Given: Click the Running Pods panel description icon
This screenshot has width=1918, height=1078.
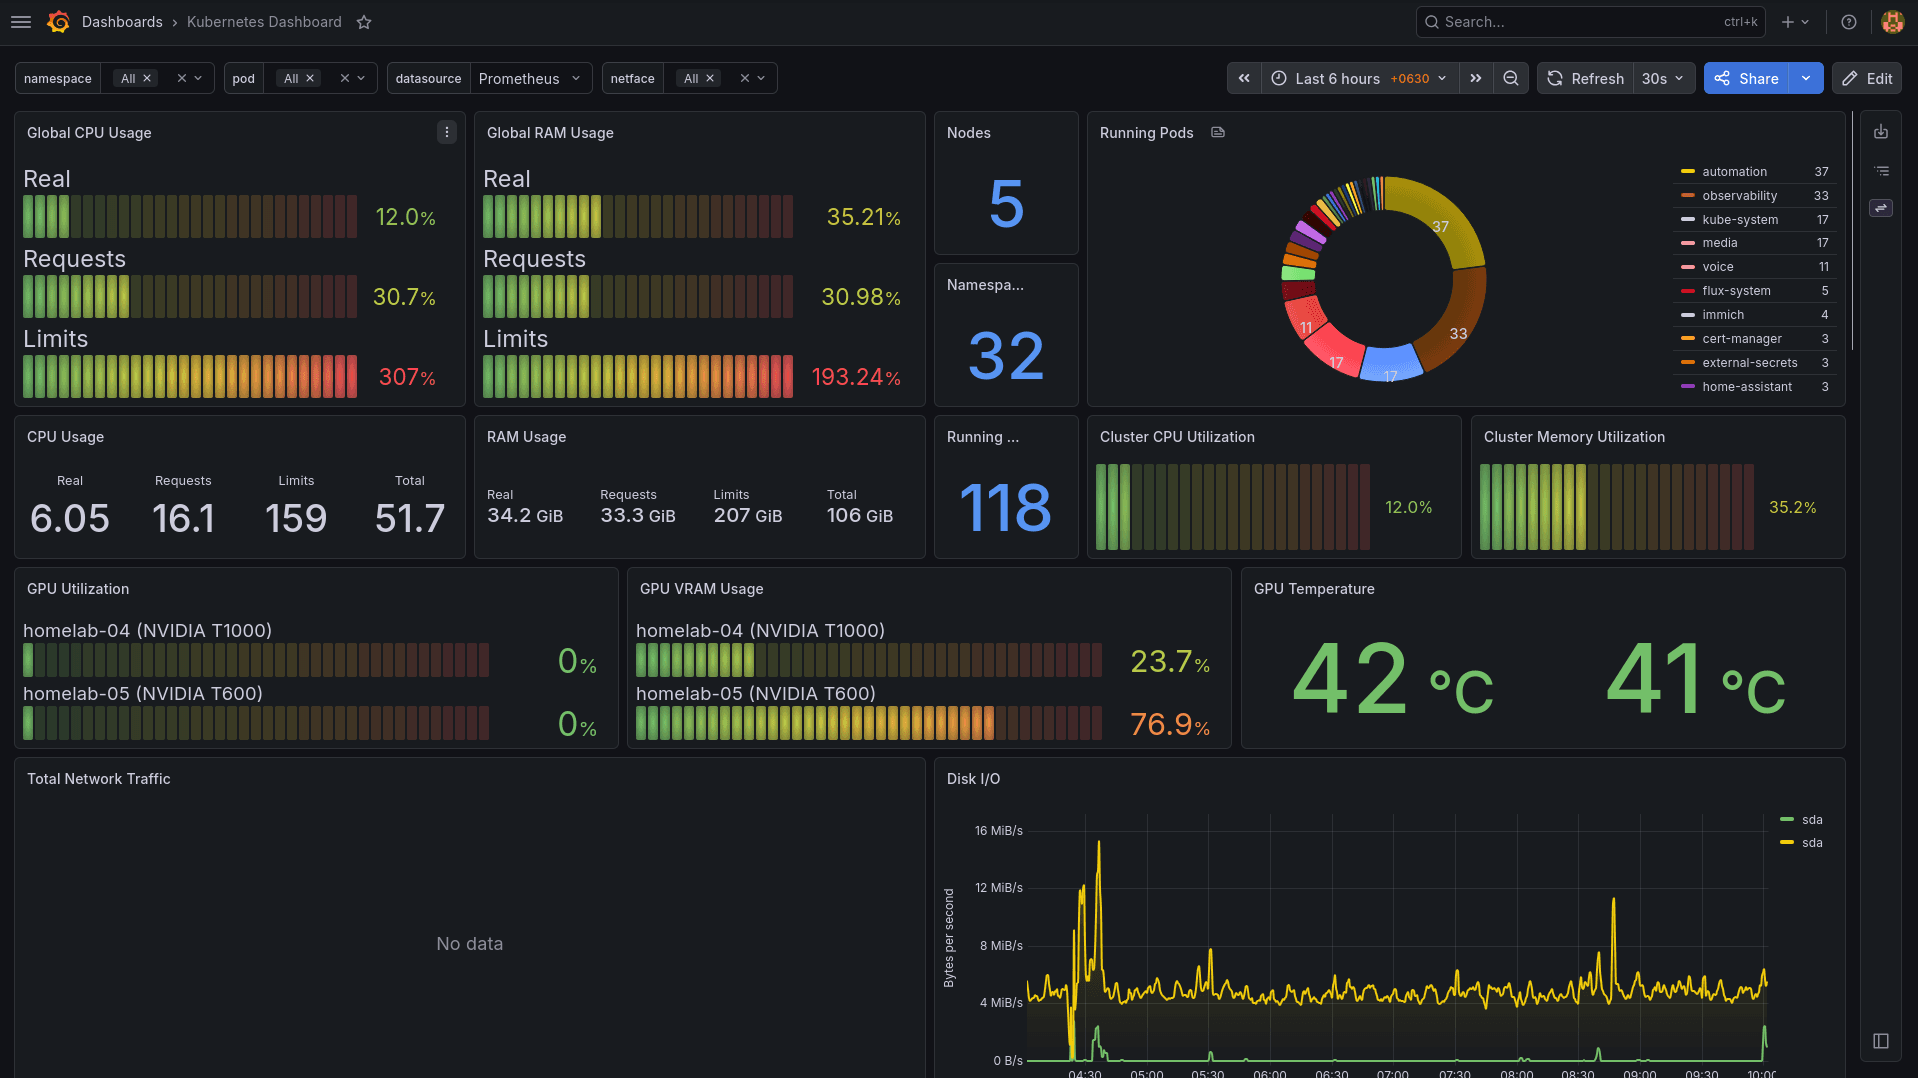Looking at the screenshot, I should 1218,132.
